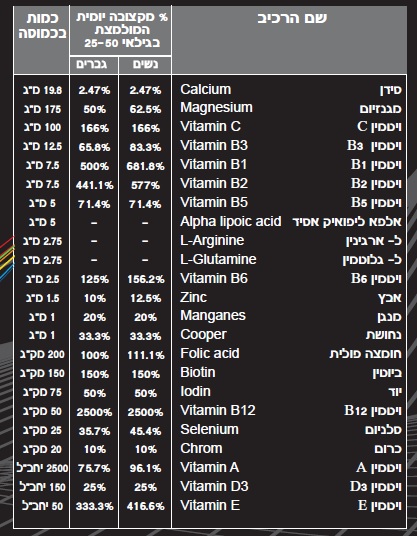Click the Alpha lipoic acid label

pos(231,222)
